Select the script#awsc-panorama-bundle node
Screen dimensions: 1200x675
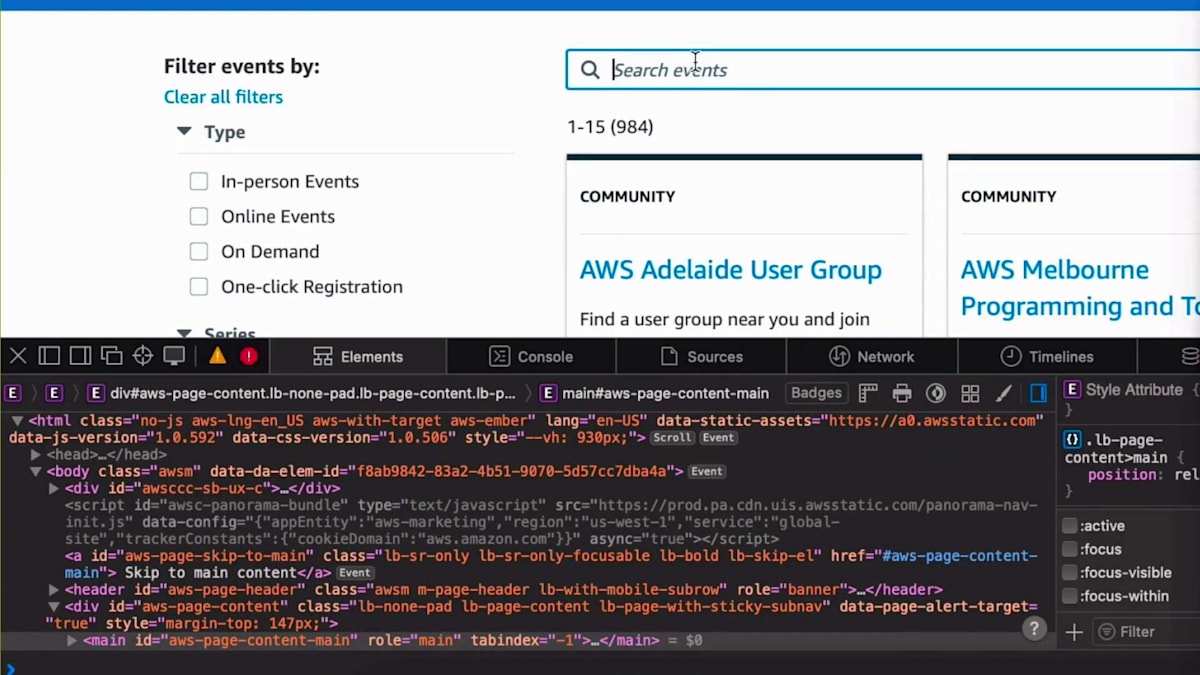point(552,522)
